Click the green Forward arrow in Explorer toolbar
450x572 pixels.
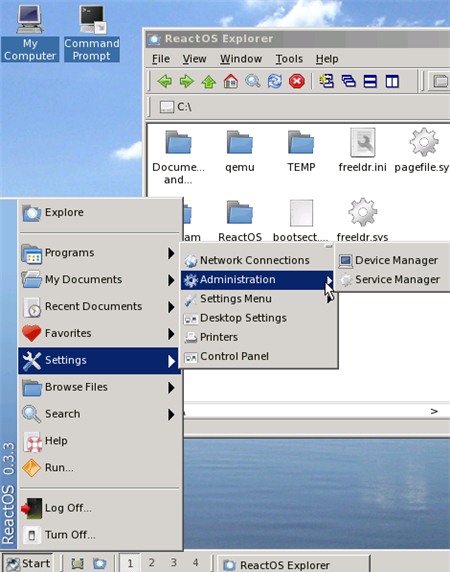point(187,81)
